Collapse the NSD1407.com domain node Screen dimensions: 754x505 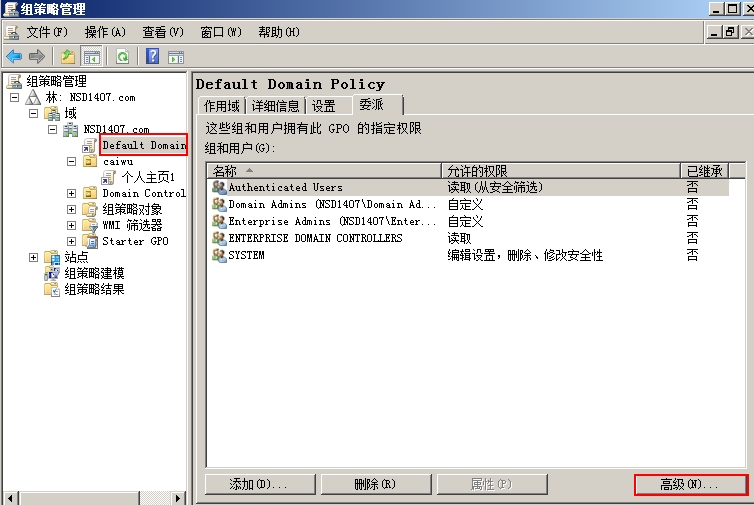52,129
